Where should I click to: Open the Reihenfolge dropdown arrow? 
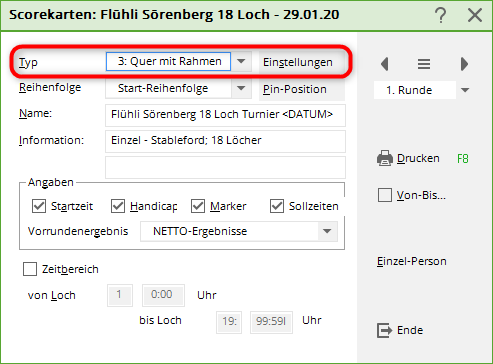pyautogui.click(x=241, y=89)
